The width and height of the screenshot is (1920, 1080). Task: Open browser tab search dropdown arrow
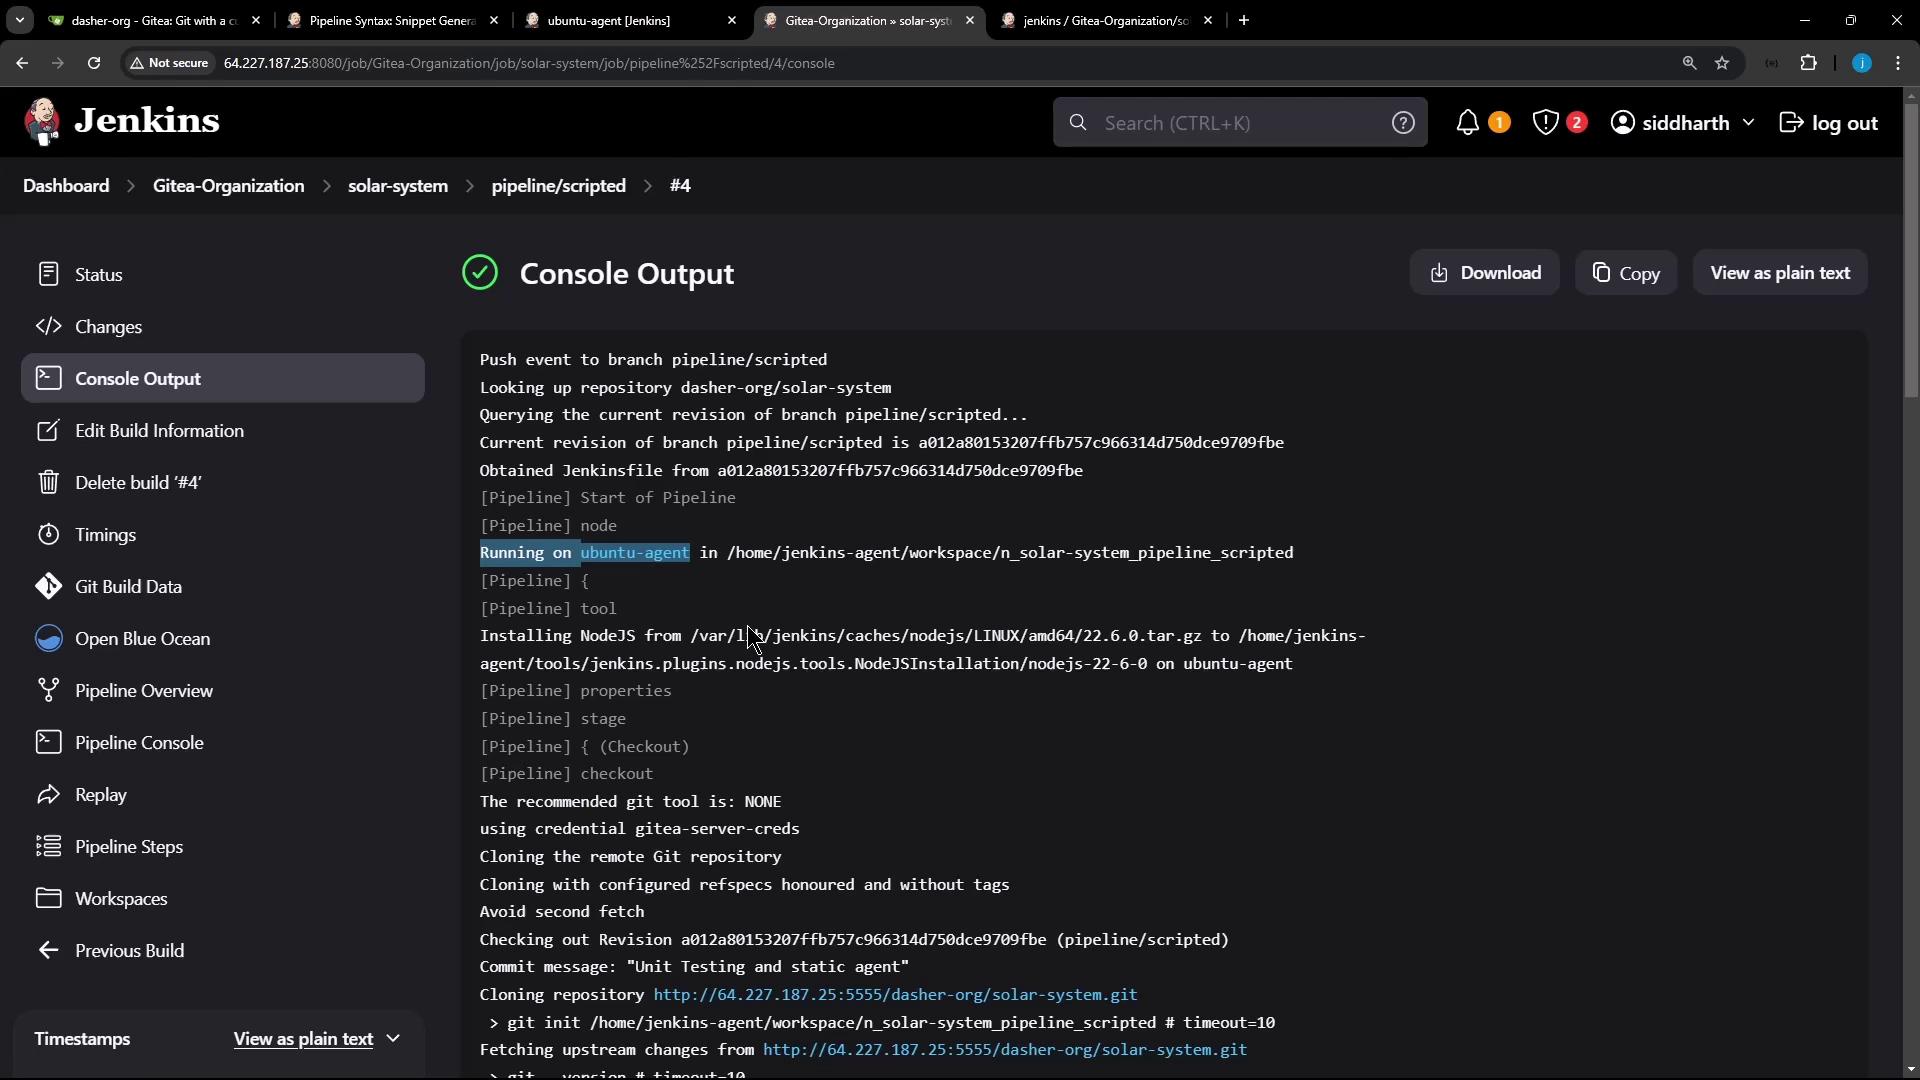(20, 20)
